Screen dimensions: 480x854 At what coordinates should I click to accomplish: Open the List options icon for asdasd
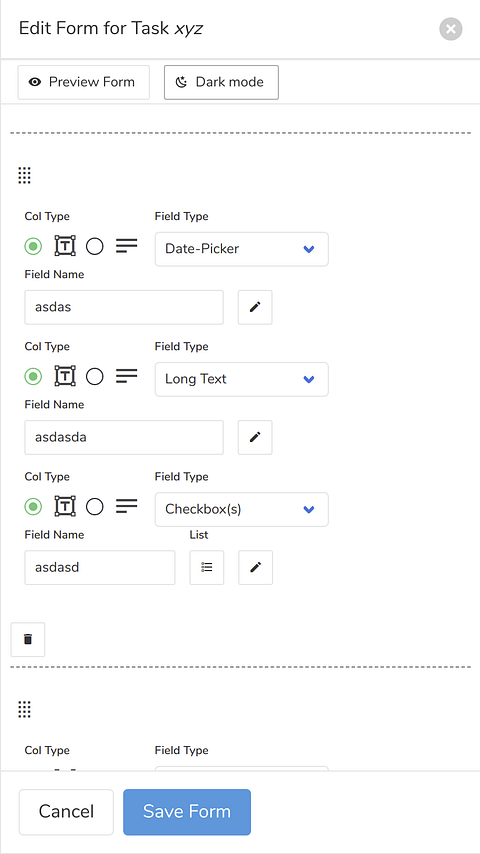(206, 568)
